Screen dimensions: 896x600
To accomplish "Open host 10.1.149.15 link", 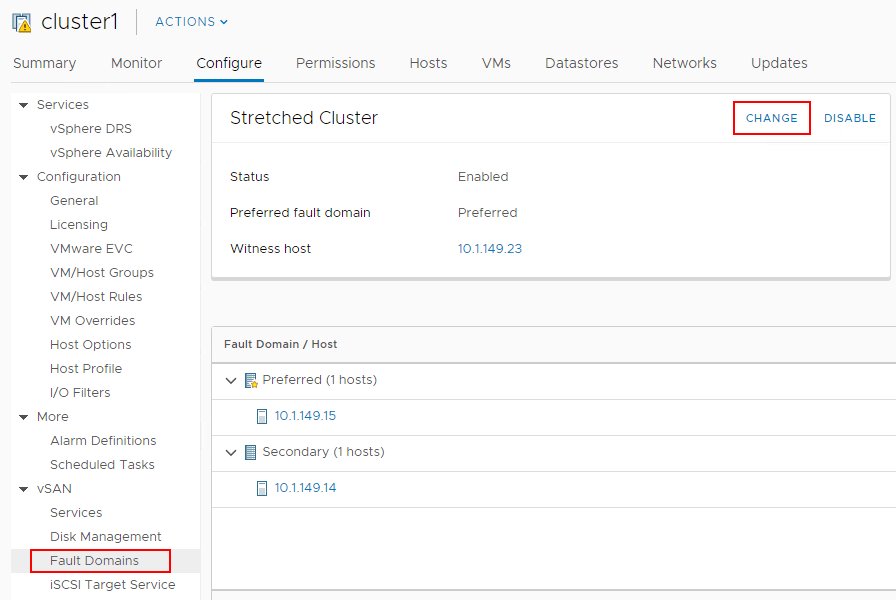I will 305,416.
